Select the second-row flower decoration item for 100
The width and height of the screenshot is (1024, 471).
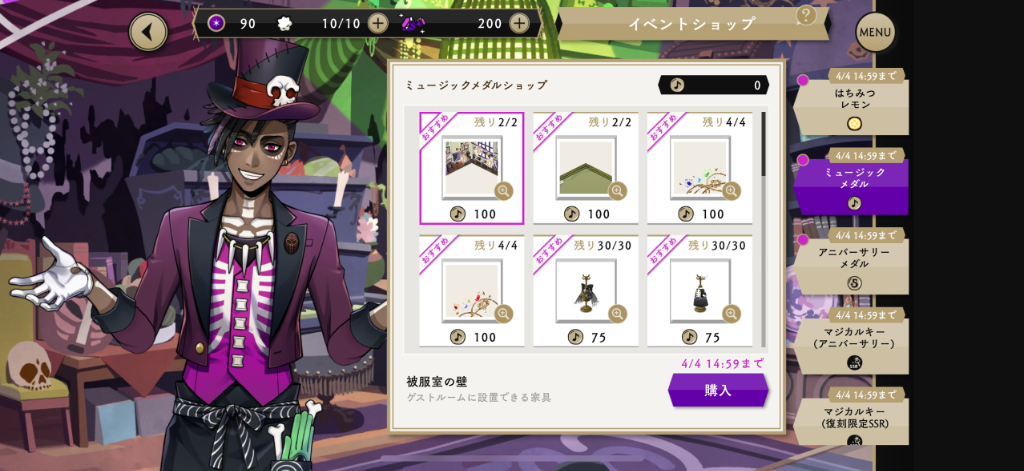pos(472,291)
